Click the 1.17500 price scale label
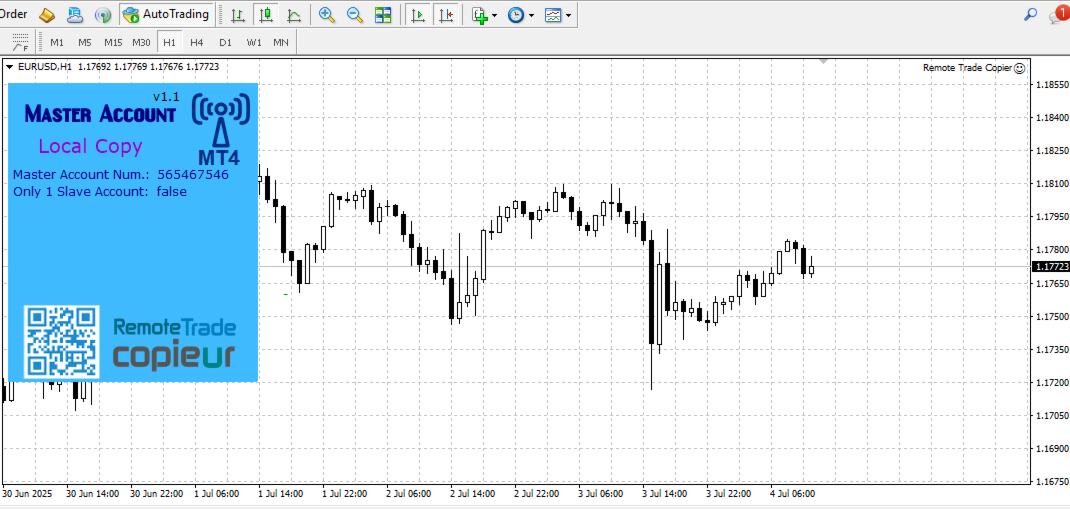This screenshot has width=1070, height=509. (x=1052, y=317)
